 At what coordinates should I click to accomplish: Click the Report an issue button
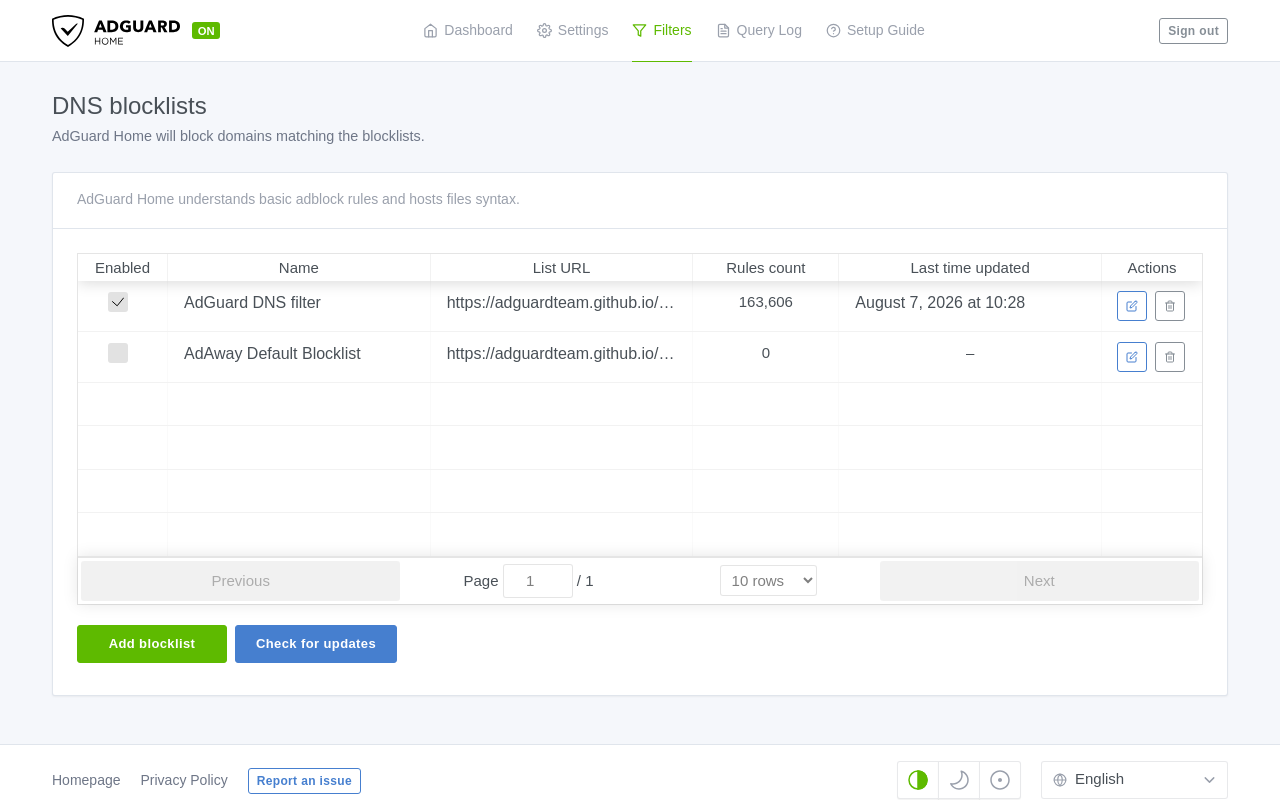pyautogui.click(x=304, y=781)
